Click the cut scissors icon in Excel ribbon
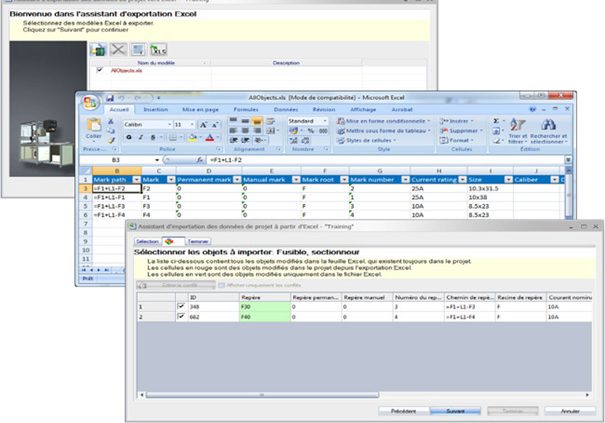Screen dimensions: 605x423 [111, 121]
